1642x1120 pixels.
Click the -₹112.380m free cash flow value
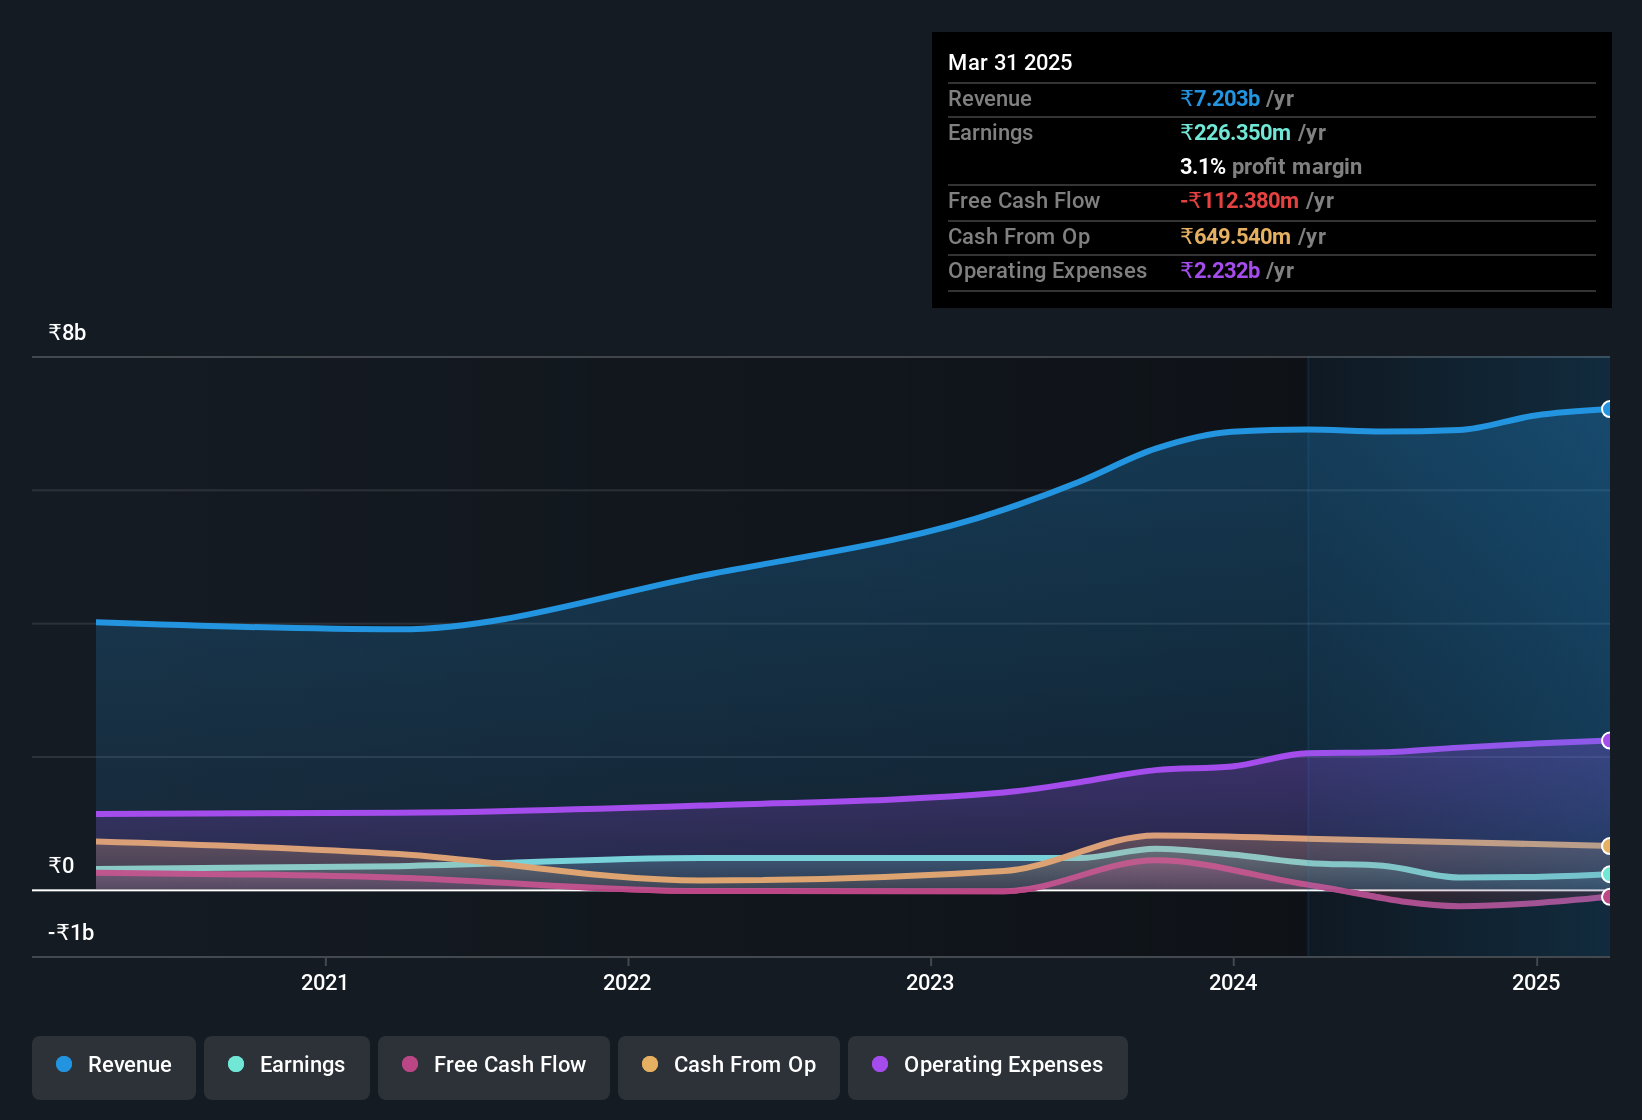pyautogui.click(x=1239, y=200)
